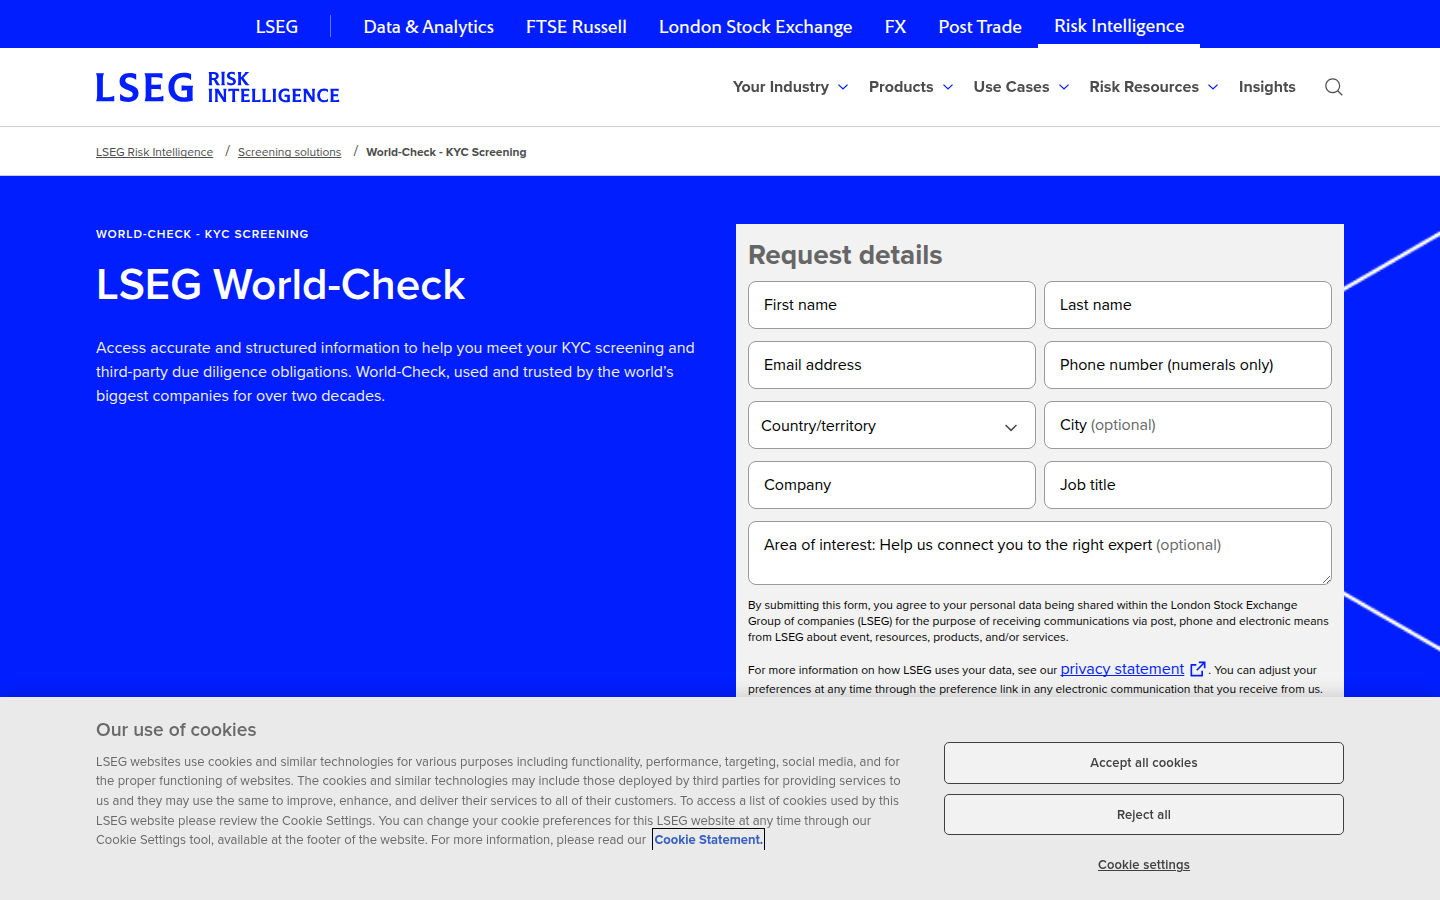Expand the Use Cases menu
Viewport: 1440px width, 900px height.
1021,87
